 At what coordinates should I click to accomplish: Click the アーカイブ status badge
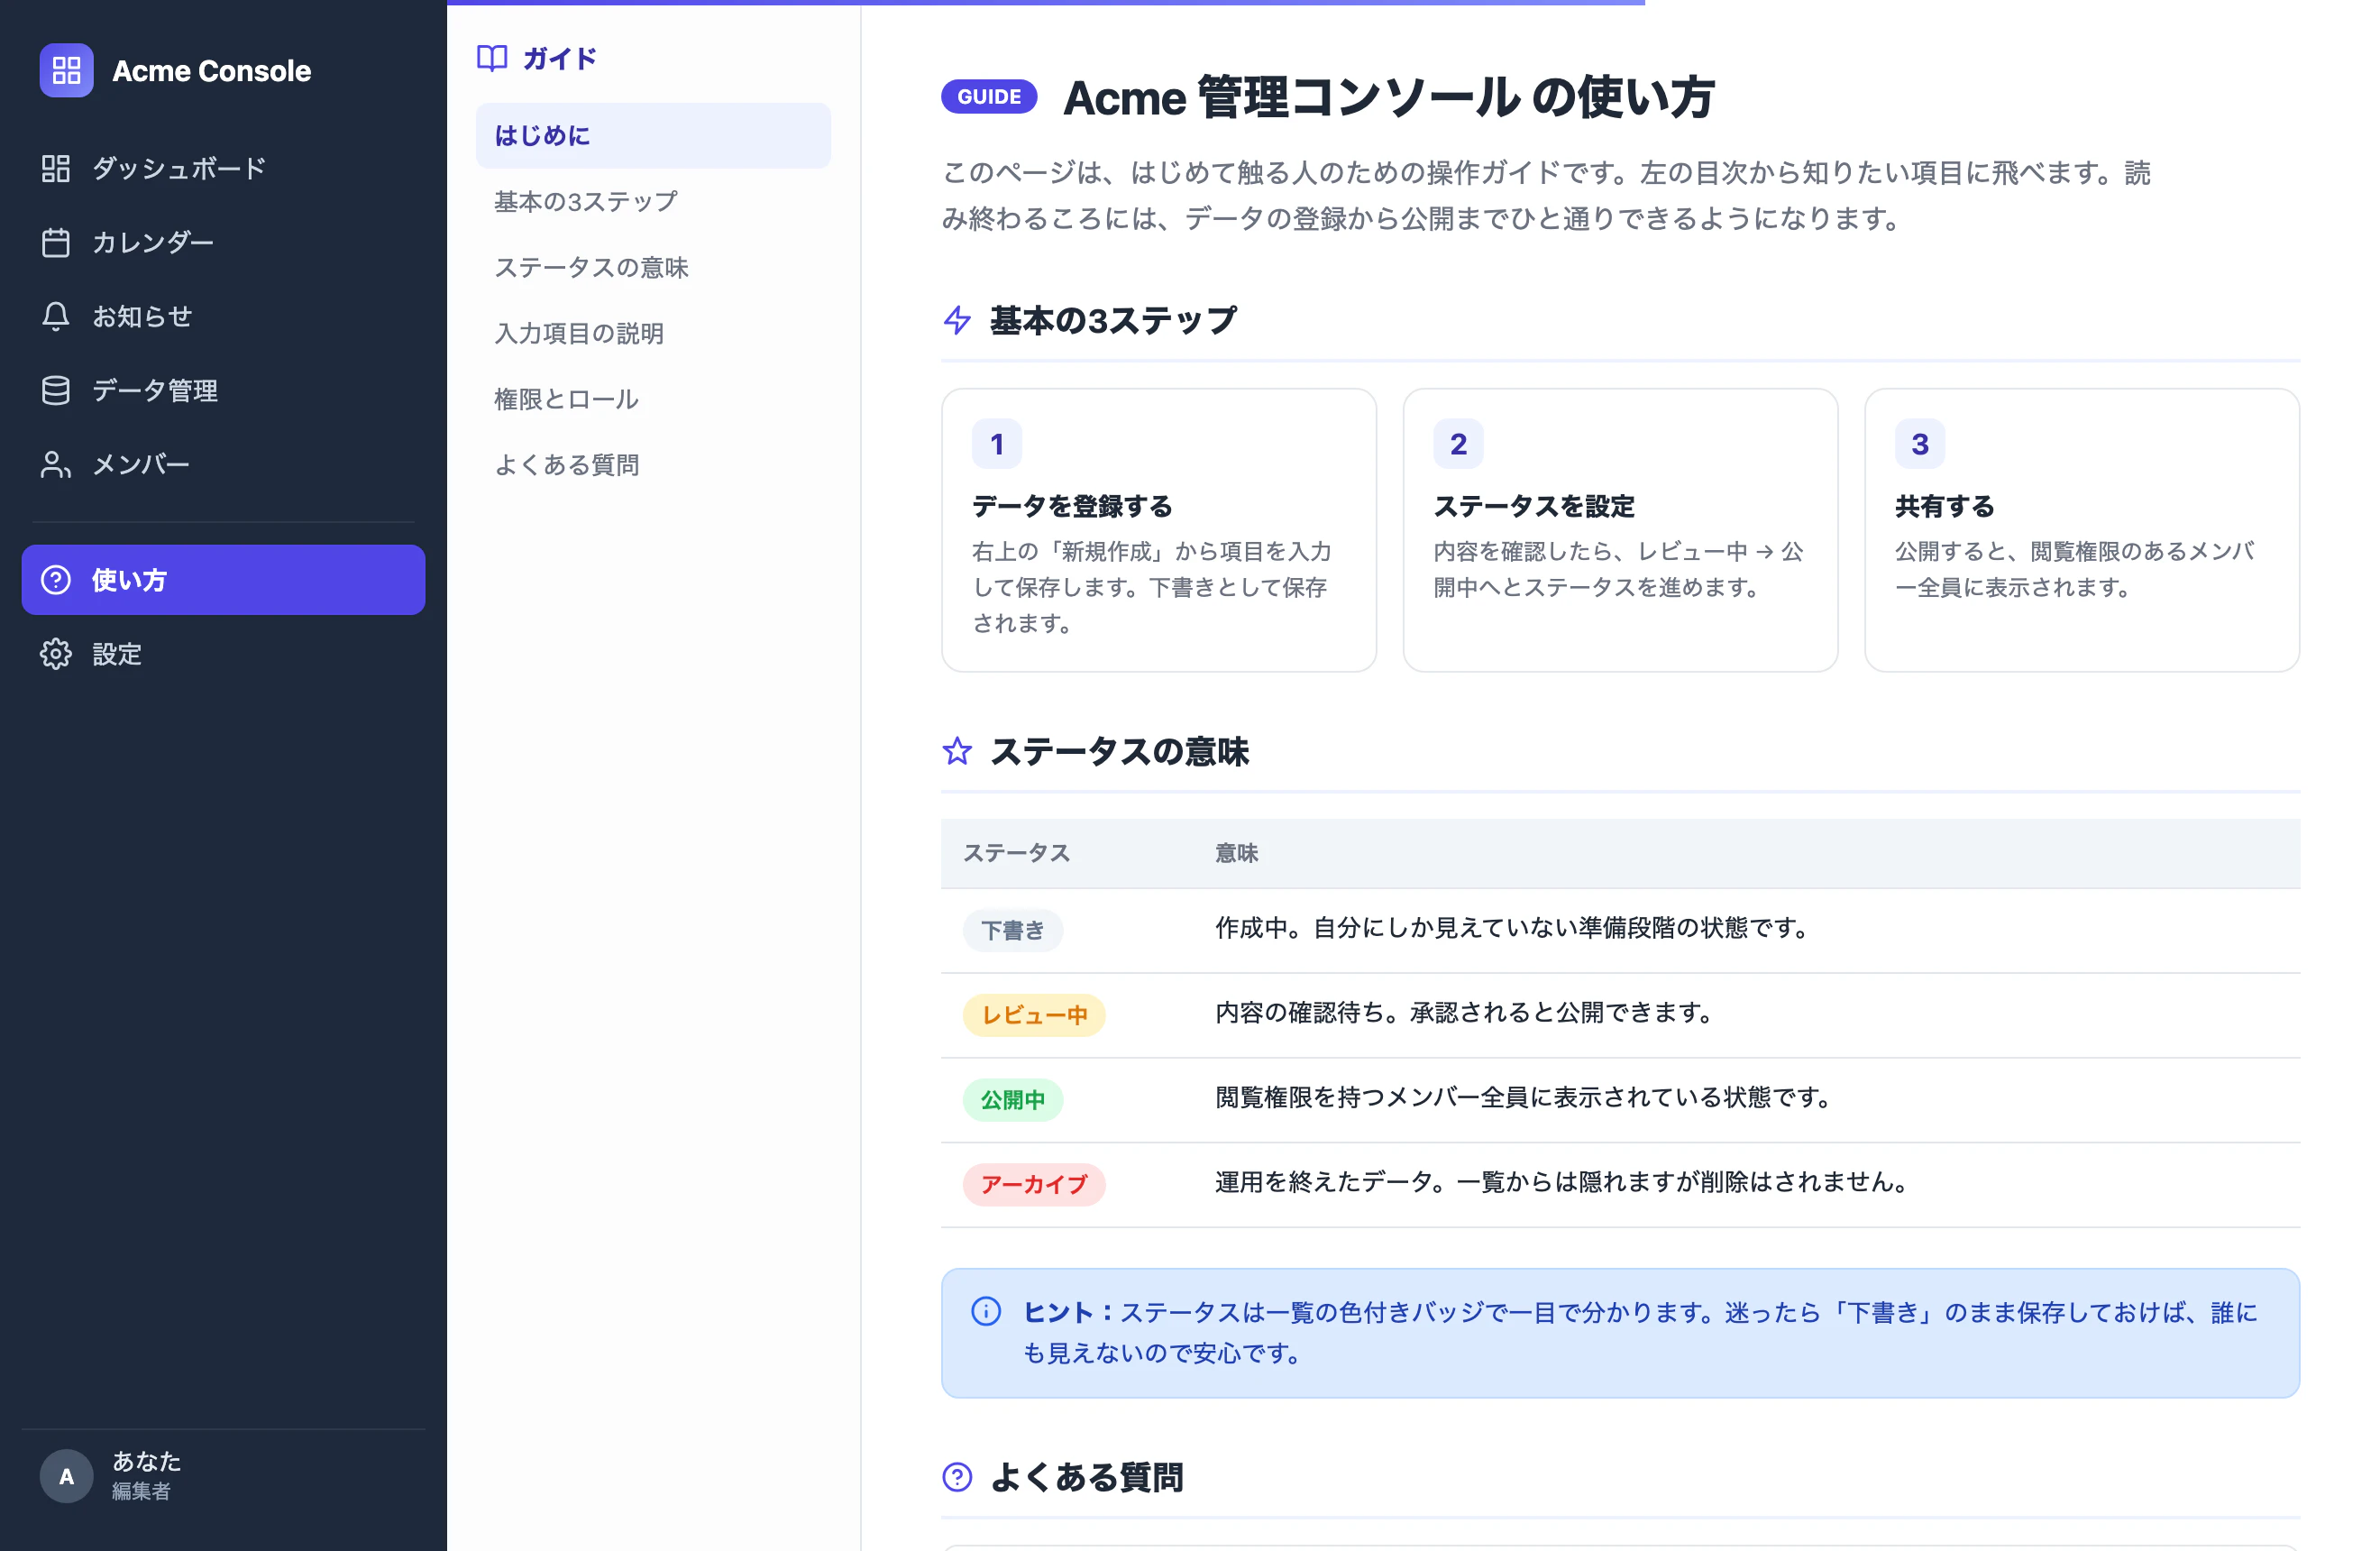1034,1184
